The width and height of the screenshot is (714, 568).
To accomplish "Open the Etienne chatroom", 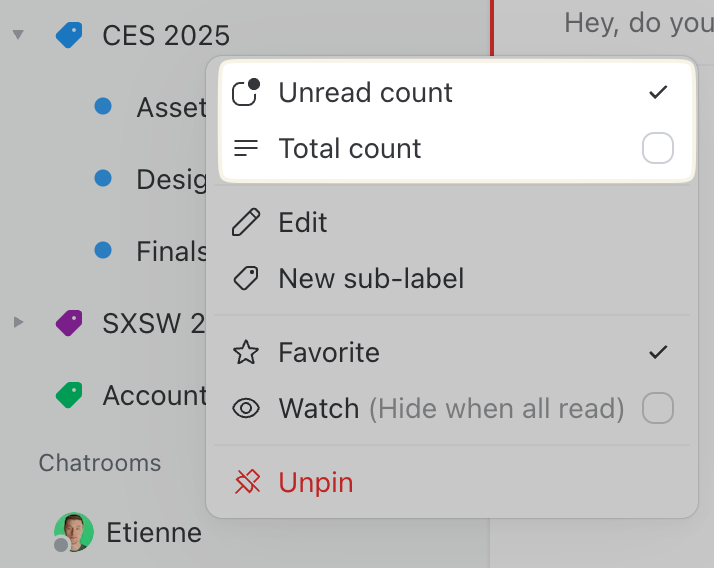I will click(x=154, y=532).
